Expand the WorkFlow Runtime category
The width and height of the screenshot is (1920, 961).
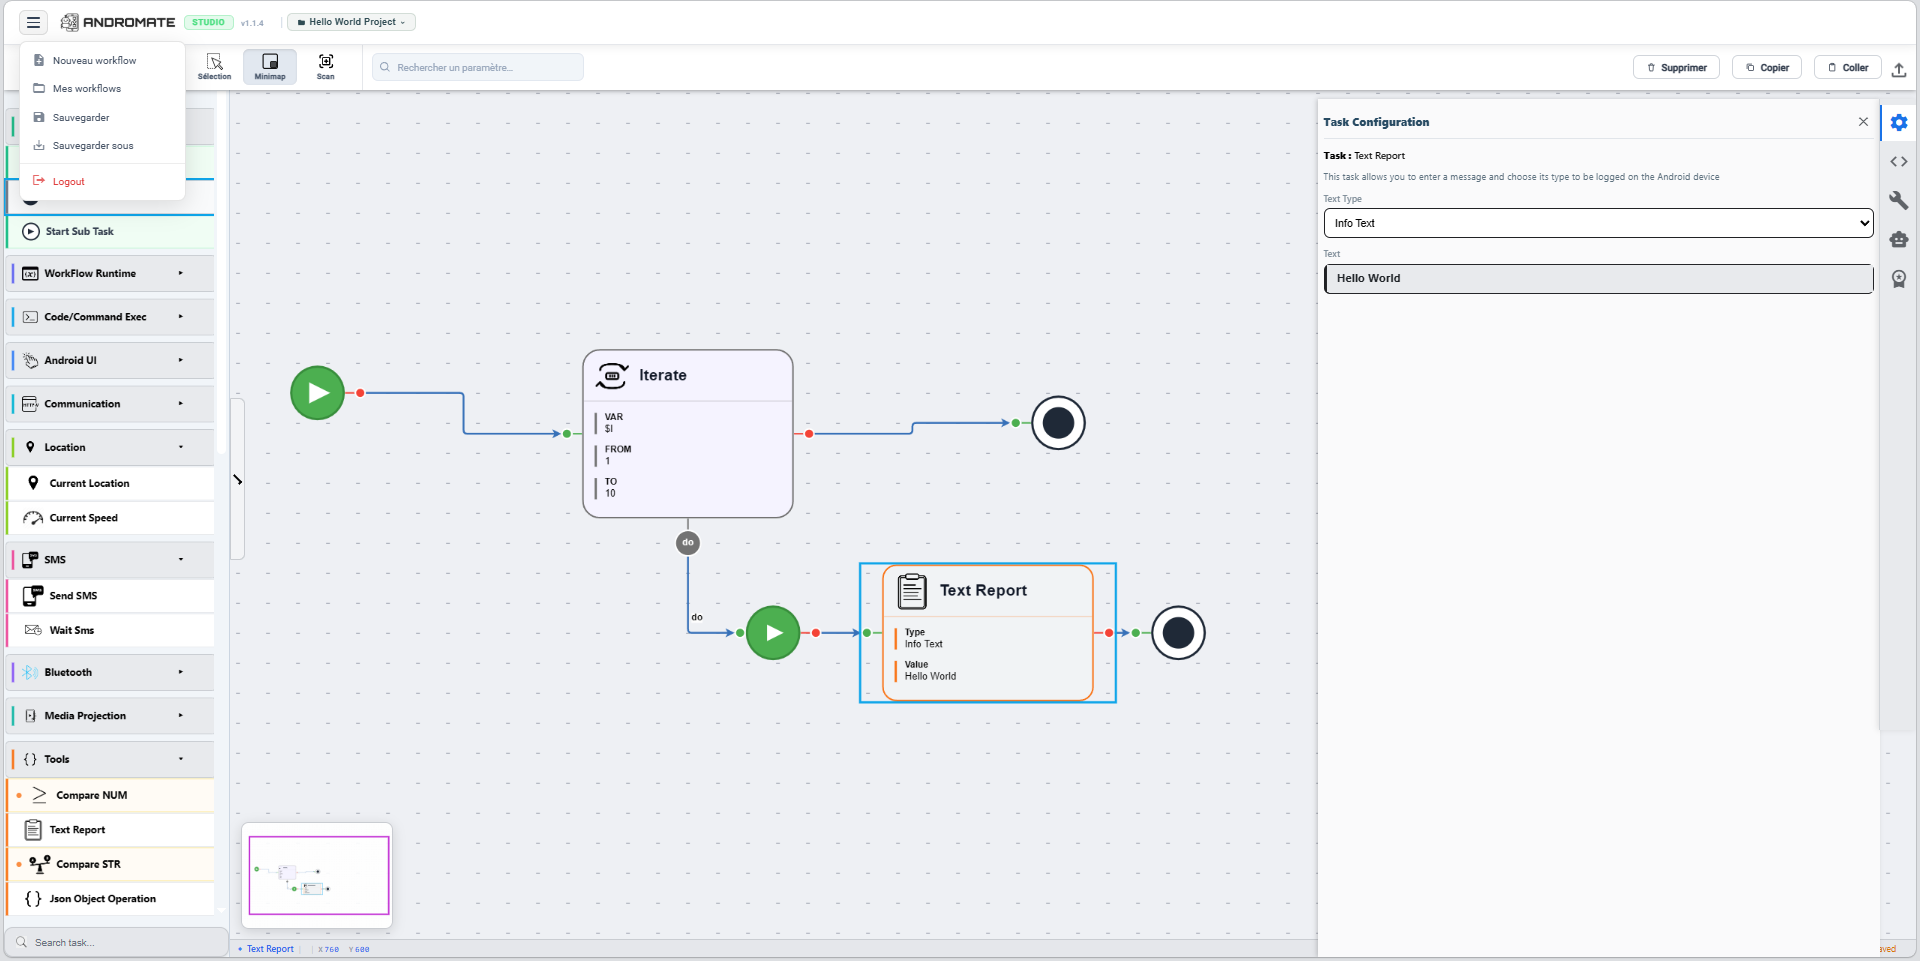click(x=111, y=274)
